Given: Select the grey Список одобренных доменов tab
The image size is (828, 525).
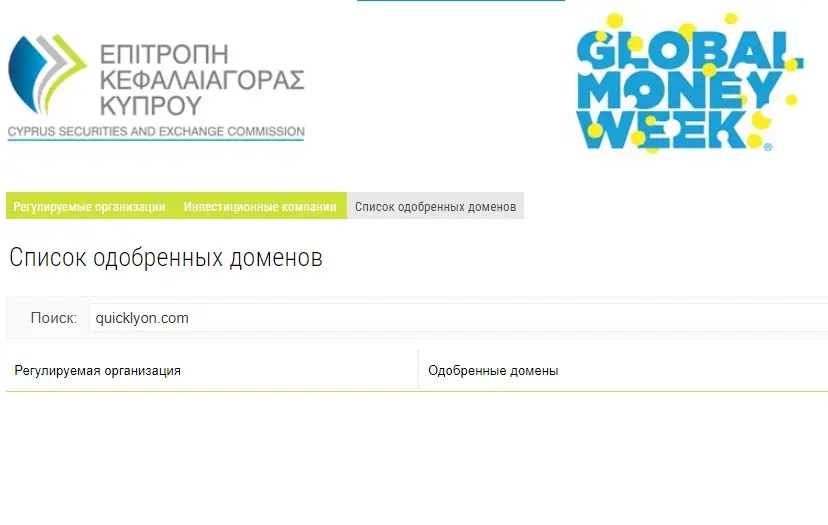Looking at the screenshot, I should coord(436,207).
